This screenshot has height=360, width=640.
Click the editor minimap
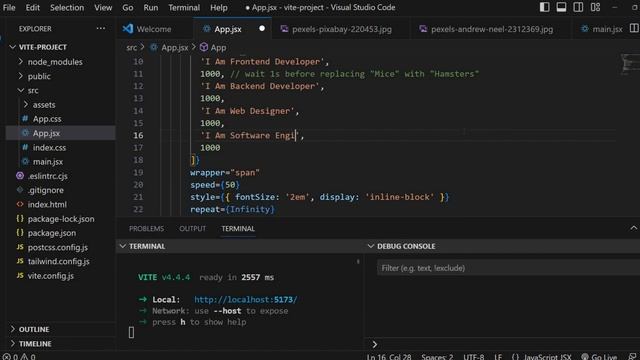(x=630, y=64)
